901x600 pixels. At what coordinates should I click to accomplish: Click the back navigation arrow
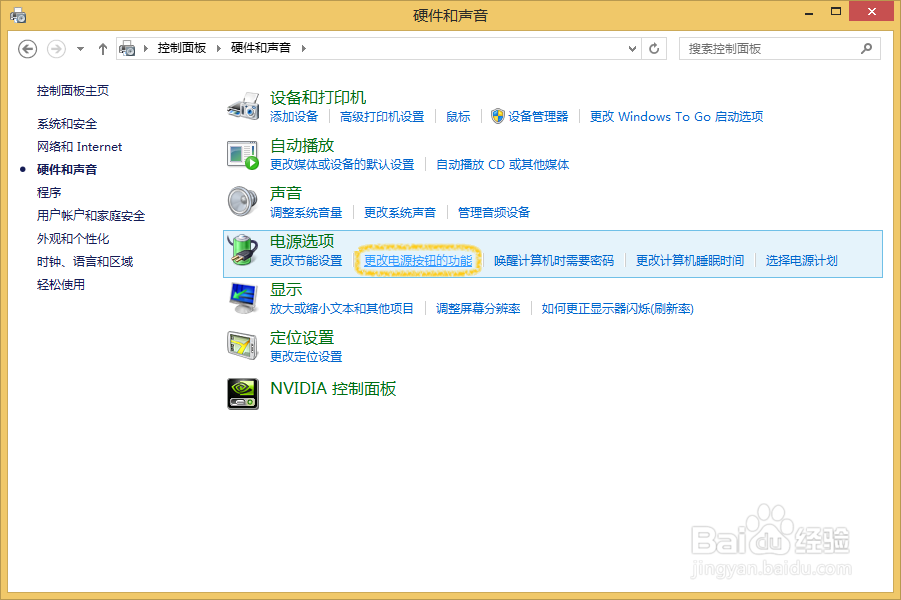click(27, 48)
